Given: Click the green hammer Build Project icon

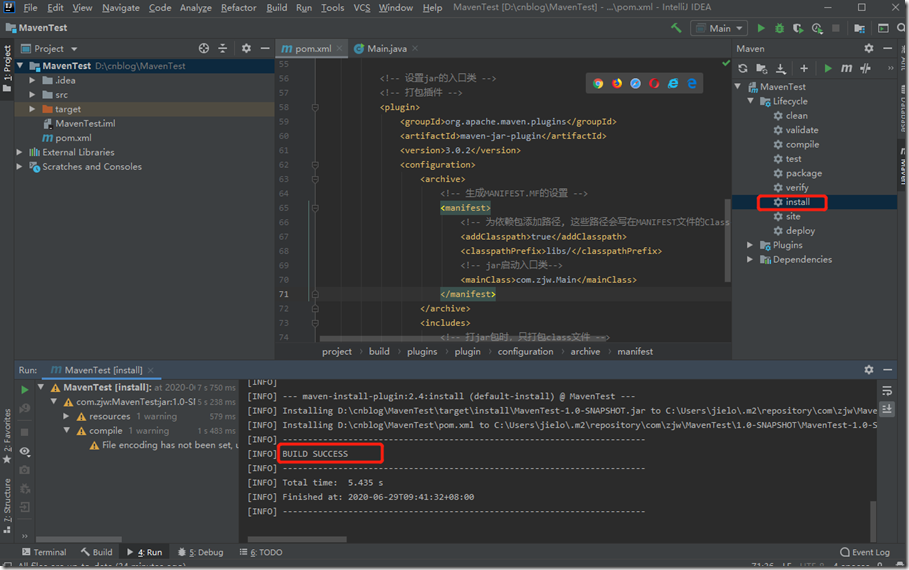Looking at the screenshot, I should (676, 28).
